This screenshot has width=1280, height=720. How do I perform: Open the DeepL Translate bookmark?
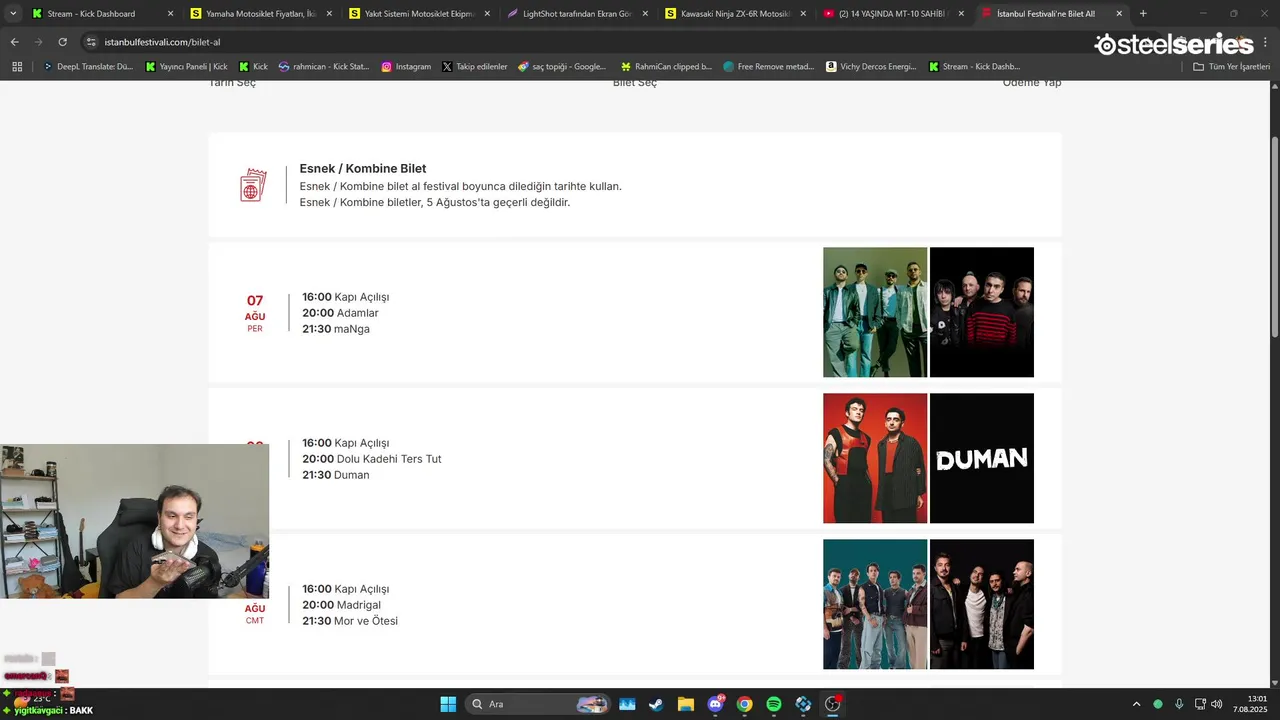88,67
